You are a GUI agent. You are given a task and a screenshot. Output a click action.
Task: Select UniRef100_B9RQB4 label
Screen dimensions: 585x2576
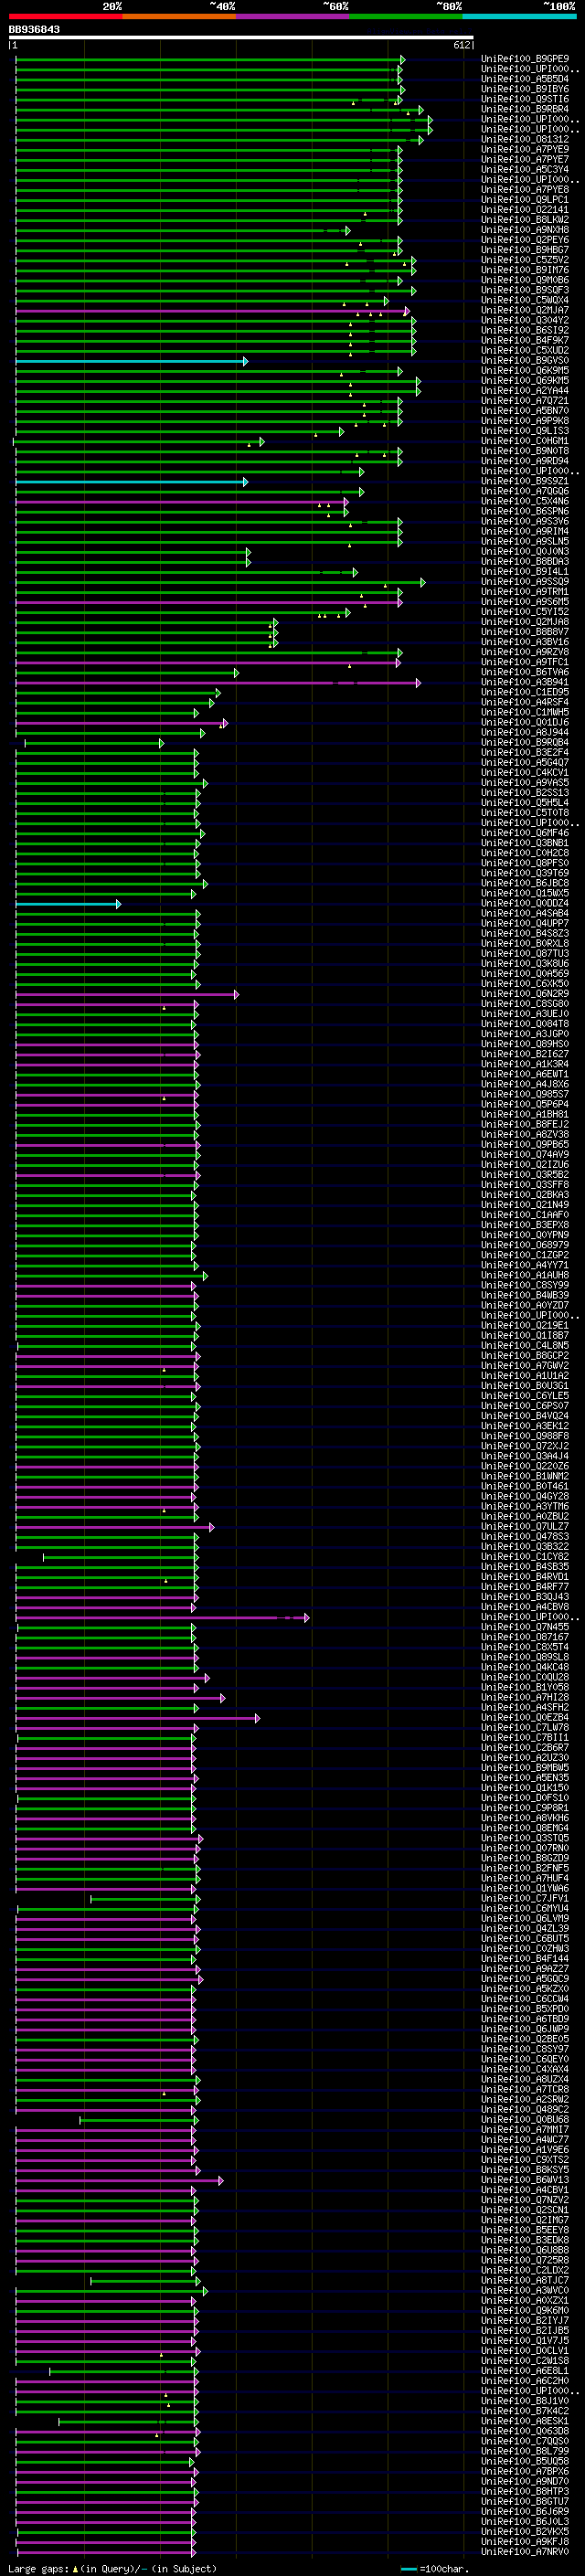tap(525, 742)
